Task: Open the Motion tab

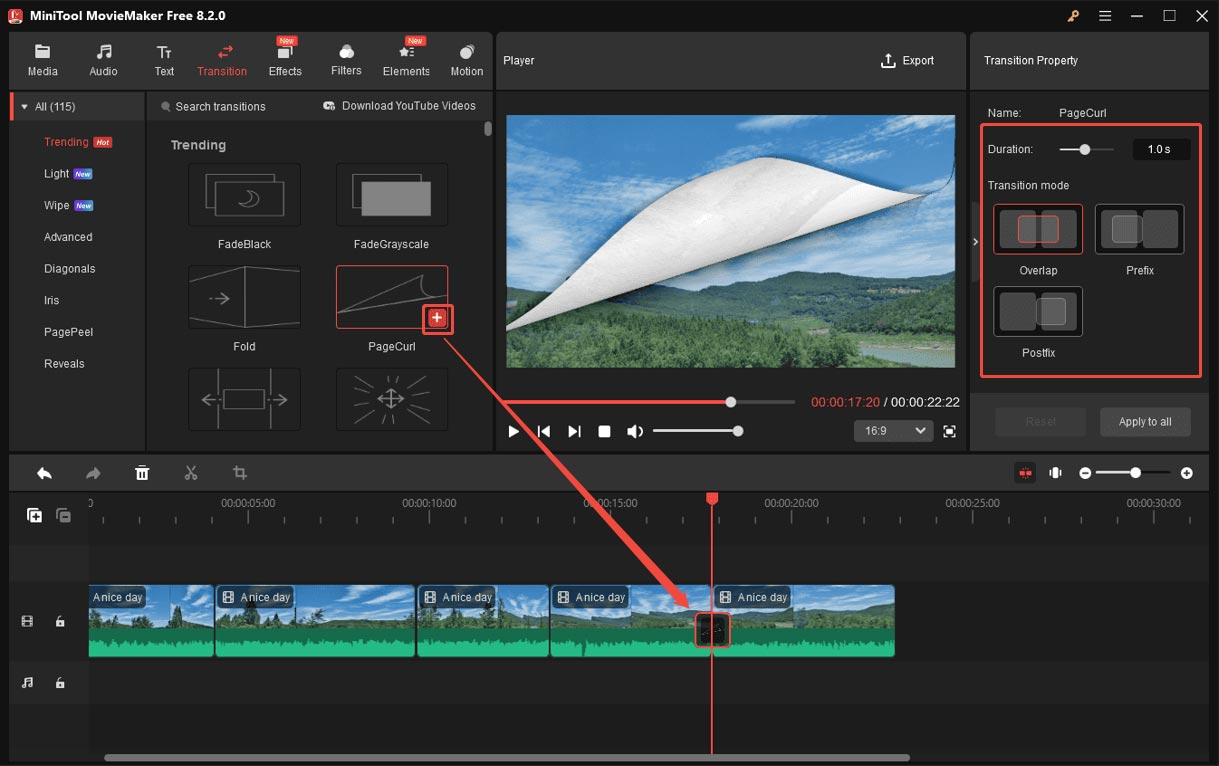Action: pyautogui.click(x=467, y=60)
